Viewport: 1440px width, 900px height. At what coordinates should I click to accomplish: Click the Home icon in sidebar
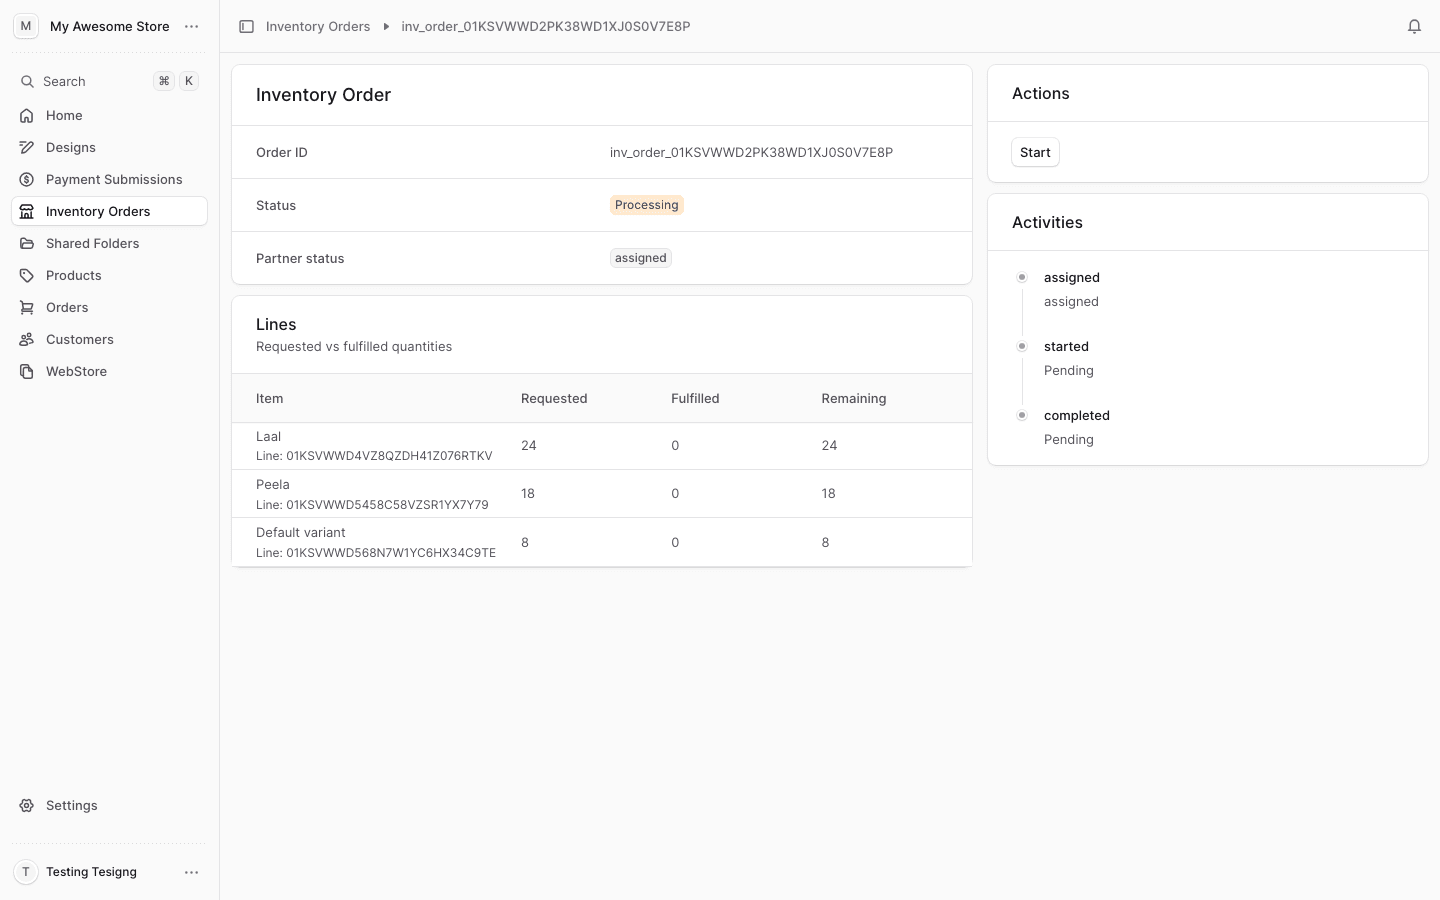tap(27, 116)
